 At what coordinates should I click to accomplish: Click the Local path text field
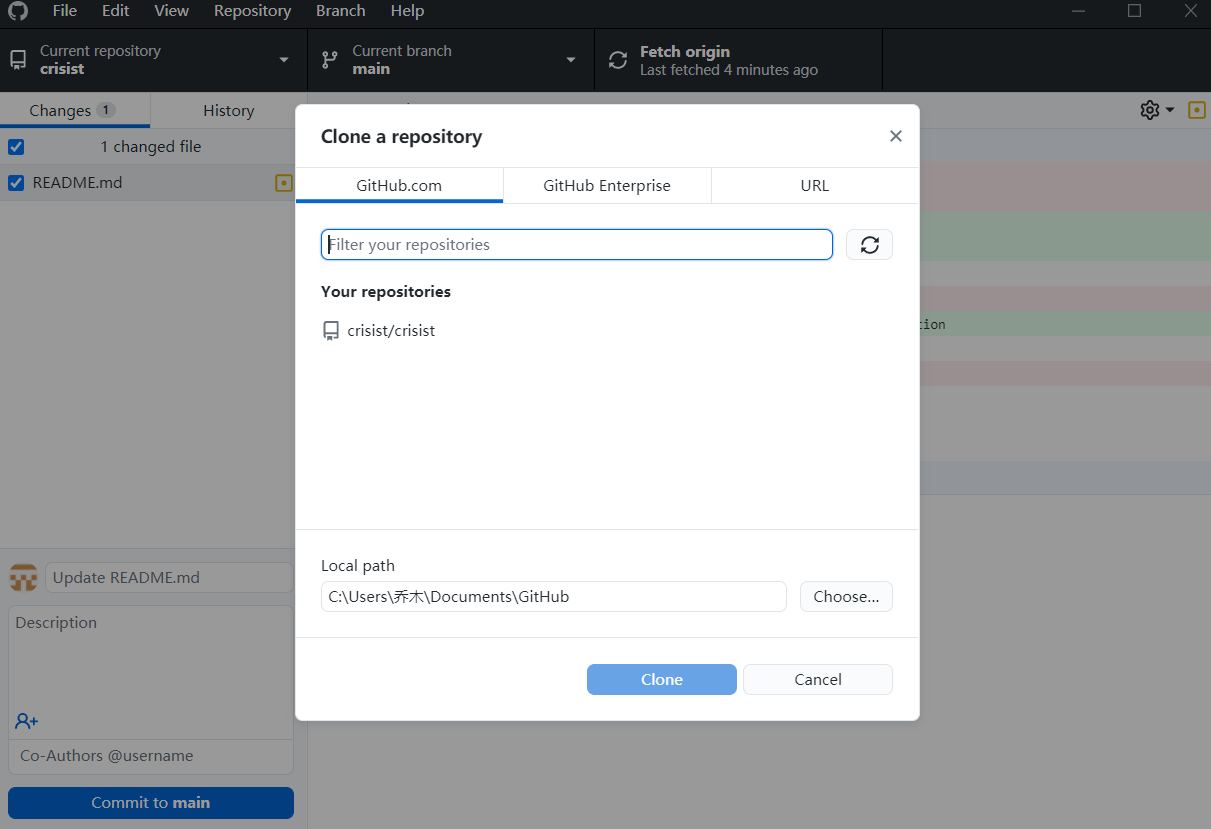pos(554,597)
